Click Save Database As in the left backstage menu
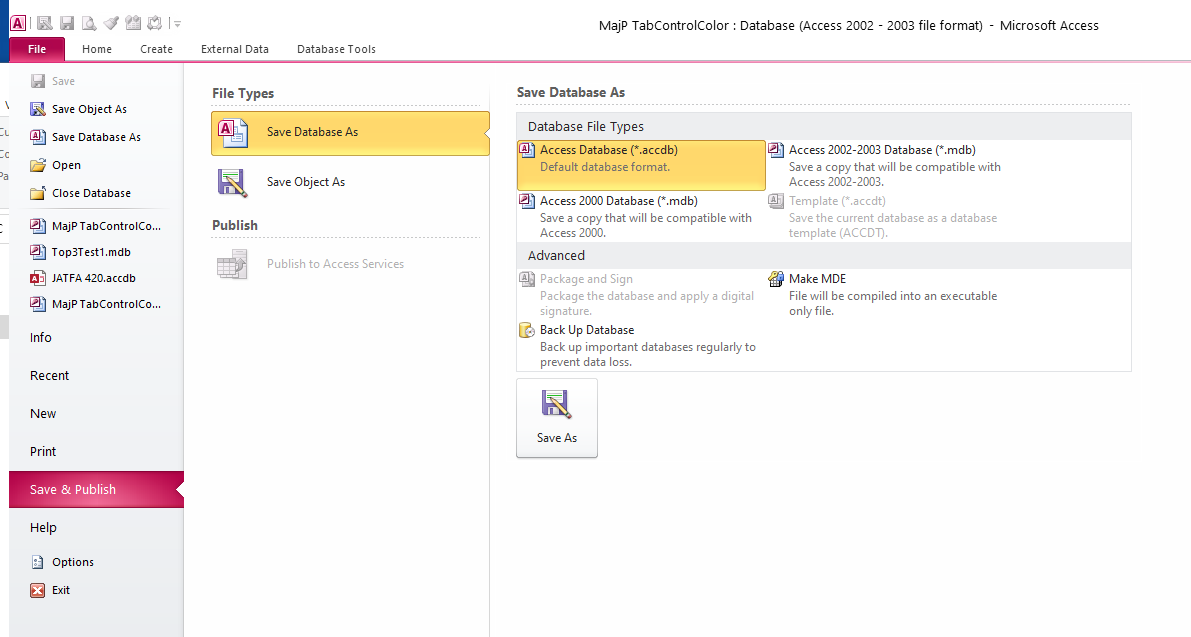Image resolution: width=1191 pixels, height=637 pixels. click(96, 137)
